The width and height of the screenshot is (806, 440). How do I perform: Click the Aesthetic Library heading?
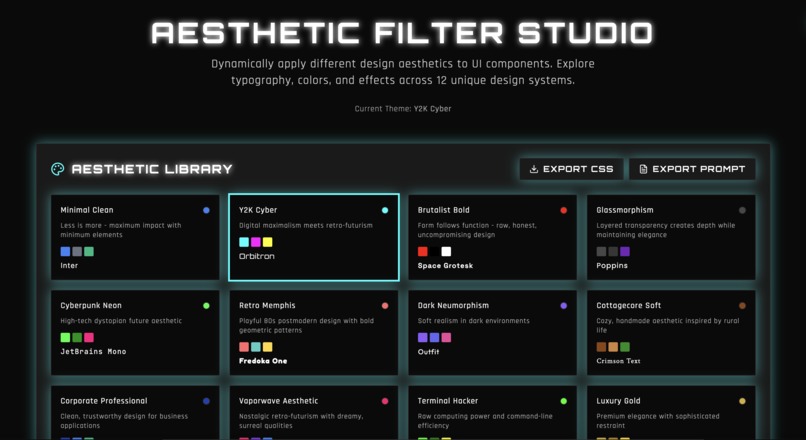coord(152,169)
